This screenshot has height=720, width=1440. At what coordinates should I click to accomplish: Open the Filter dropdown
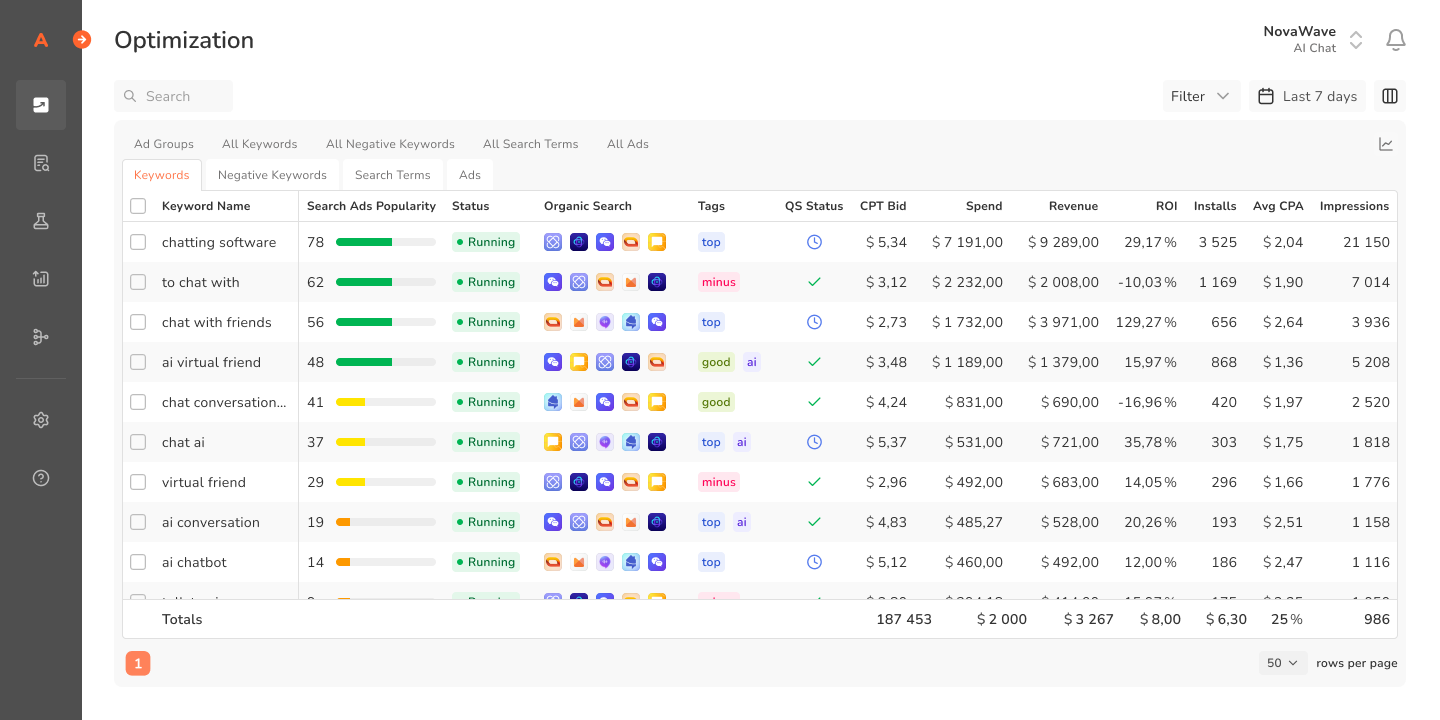pos(1200,96)
